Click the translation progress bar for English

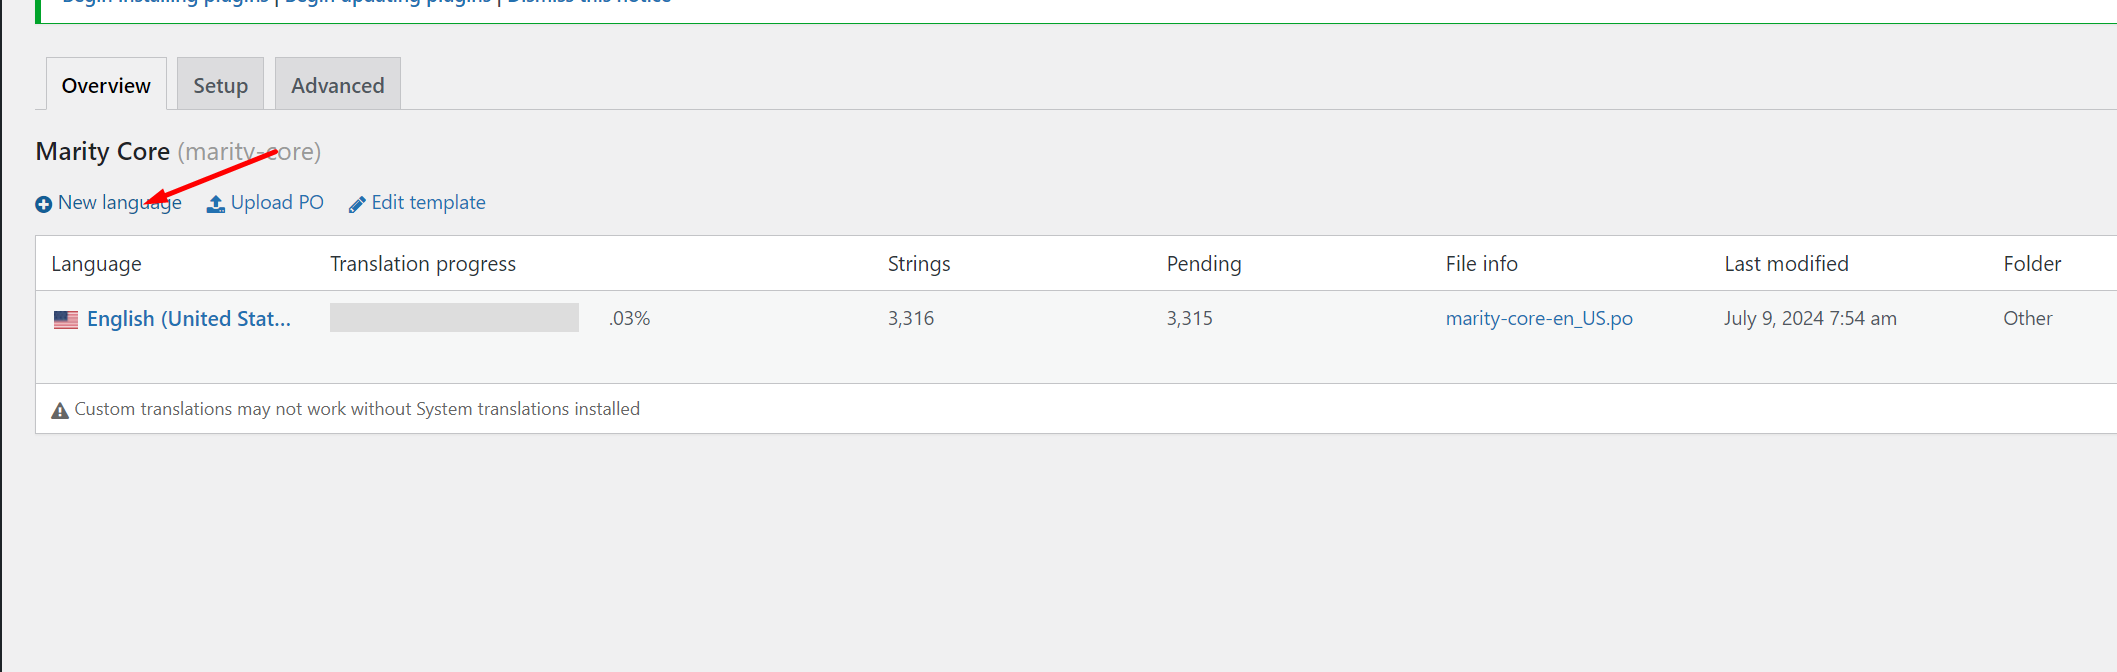(x=454, y=318)
